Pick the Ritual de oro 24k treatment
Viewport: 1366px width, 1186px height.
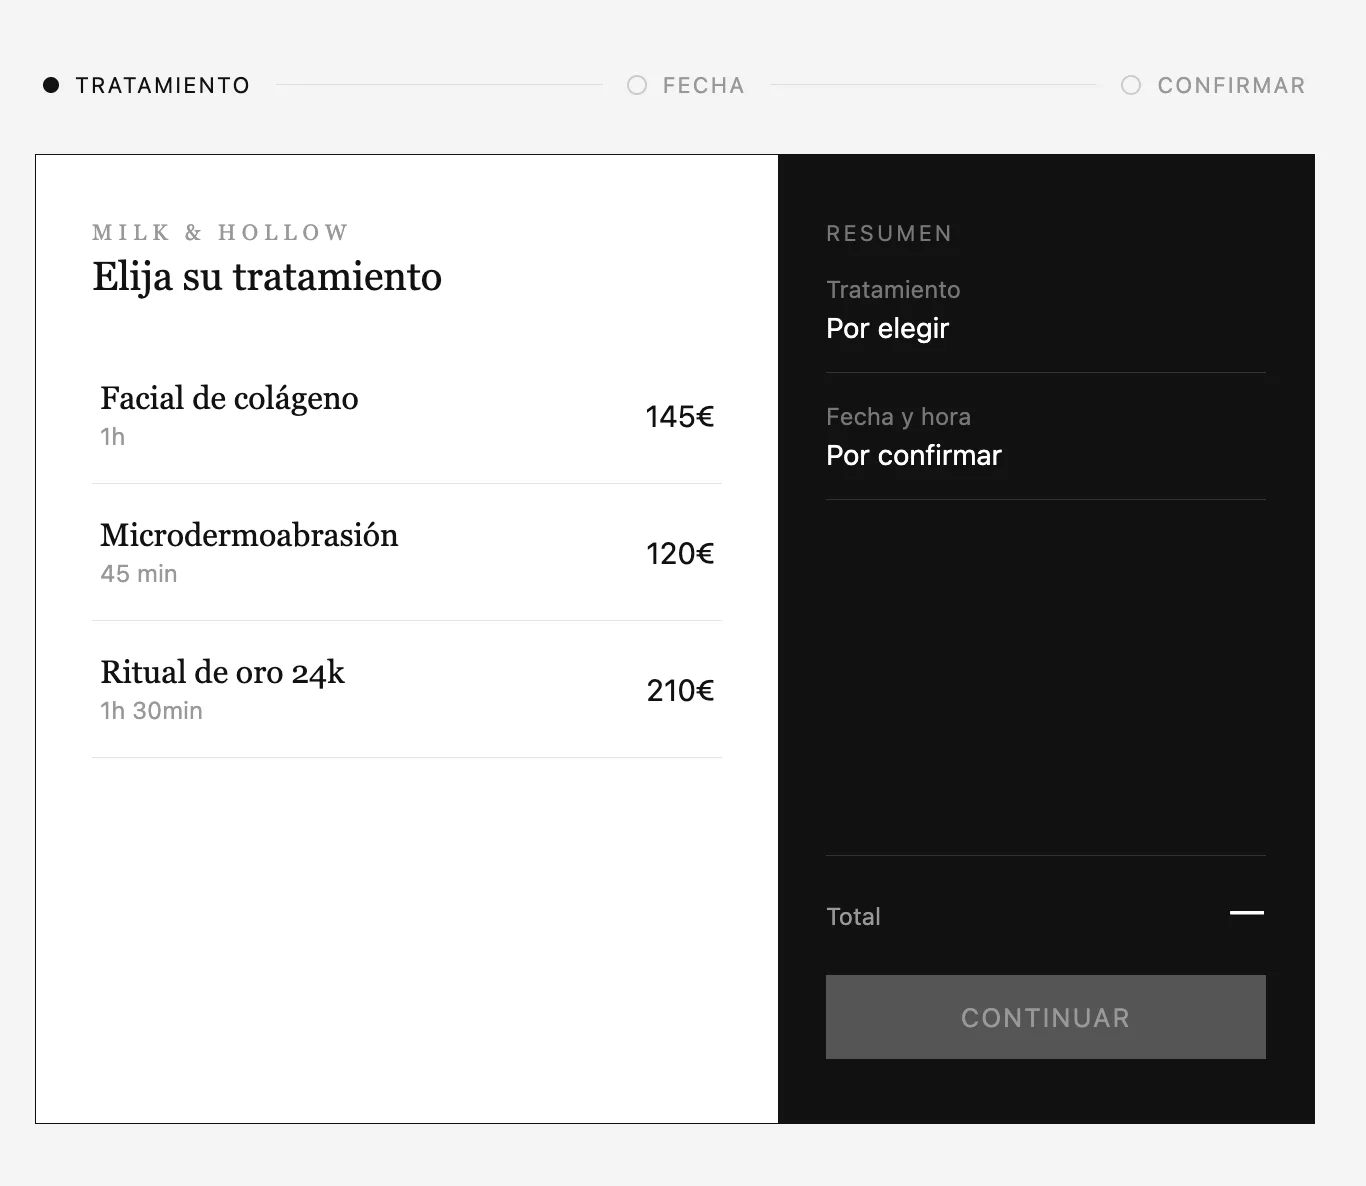(x=407, y=690)
